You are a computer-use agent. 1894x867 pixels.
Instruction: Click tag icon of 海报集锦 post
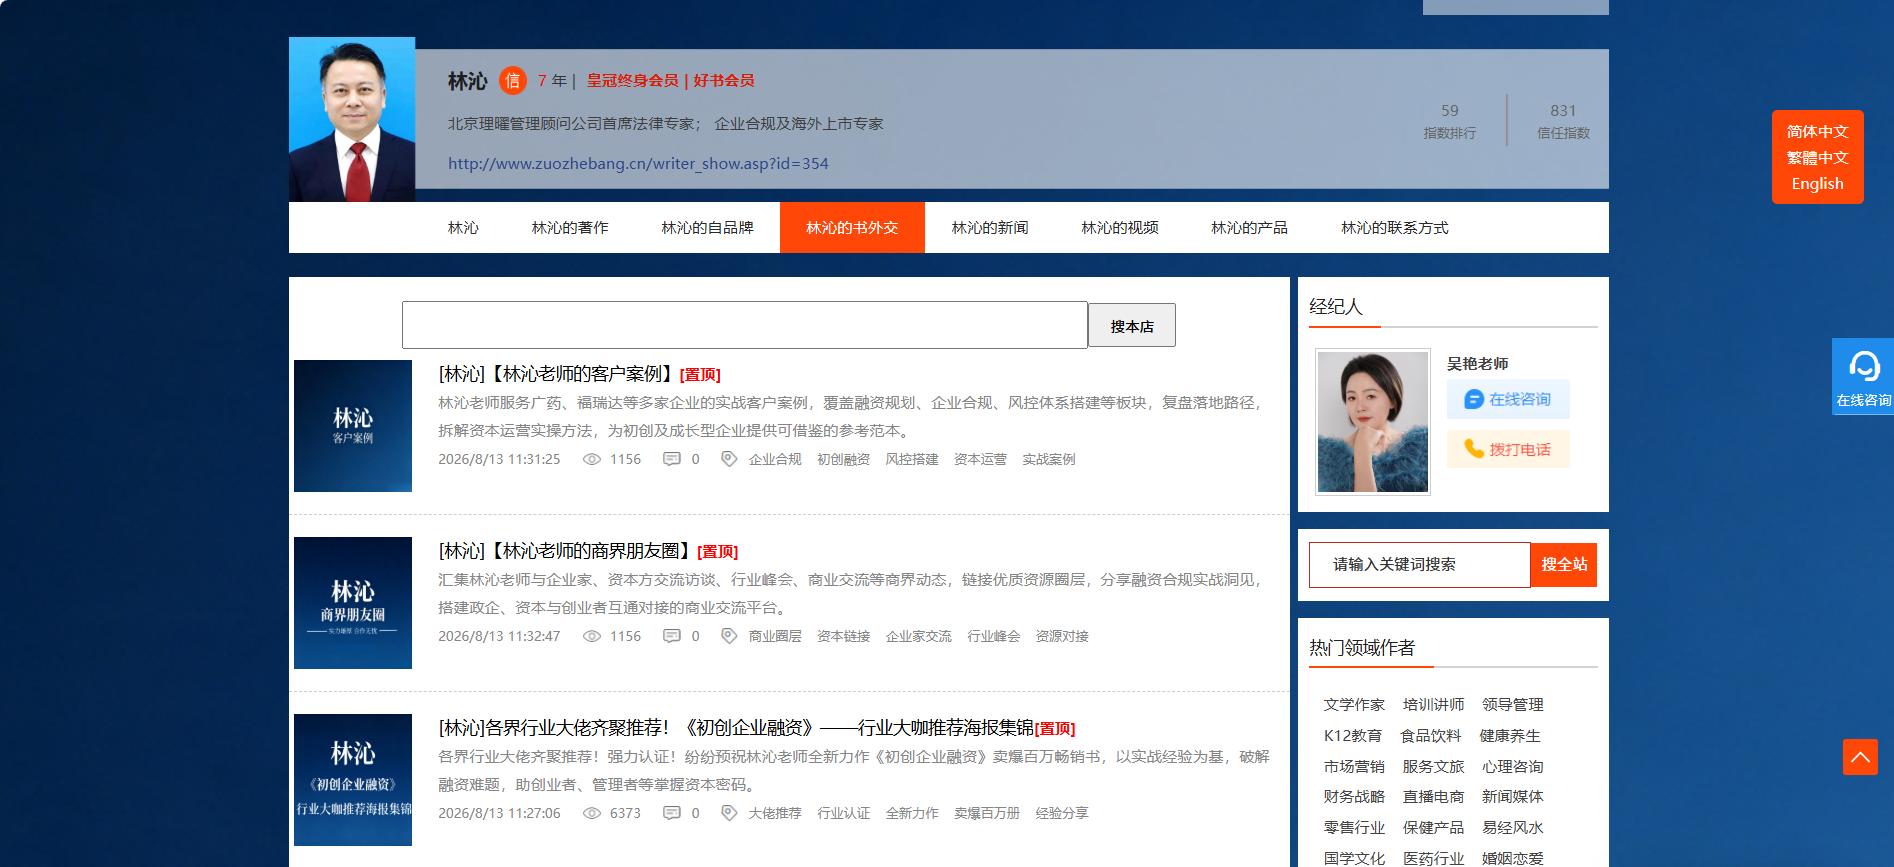point(729,813)
